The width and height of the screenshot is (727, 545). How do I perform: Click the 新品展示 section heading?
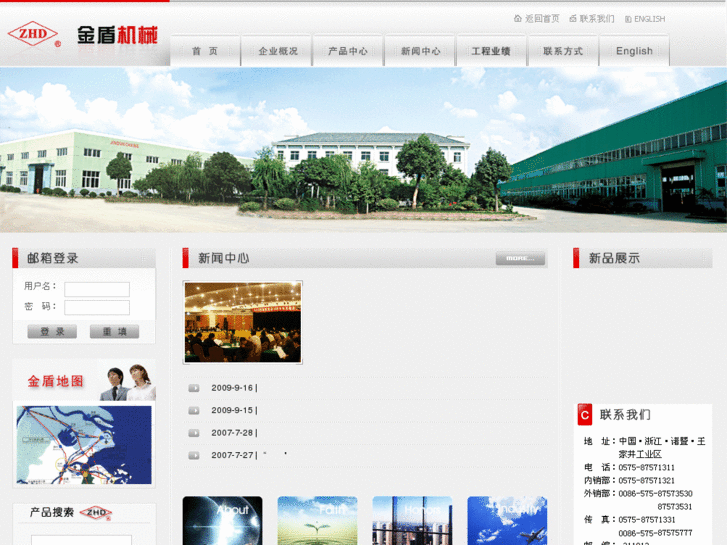click(x=614, y=258)
